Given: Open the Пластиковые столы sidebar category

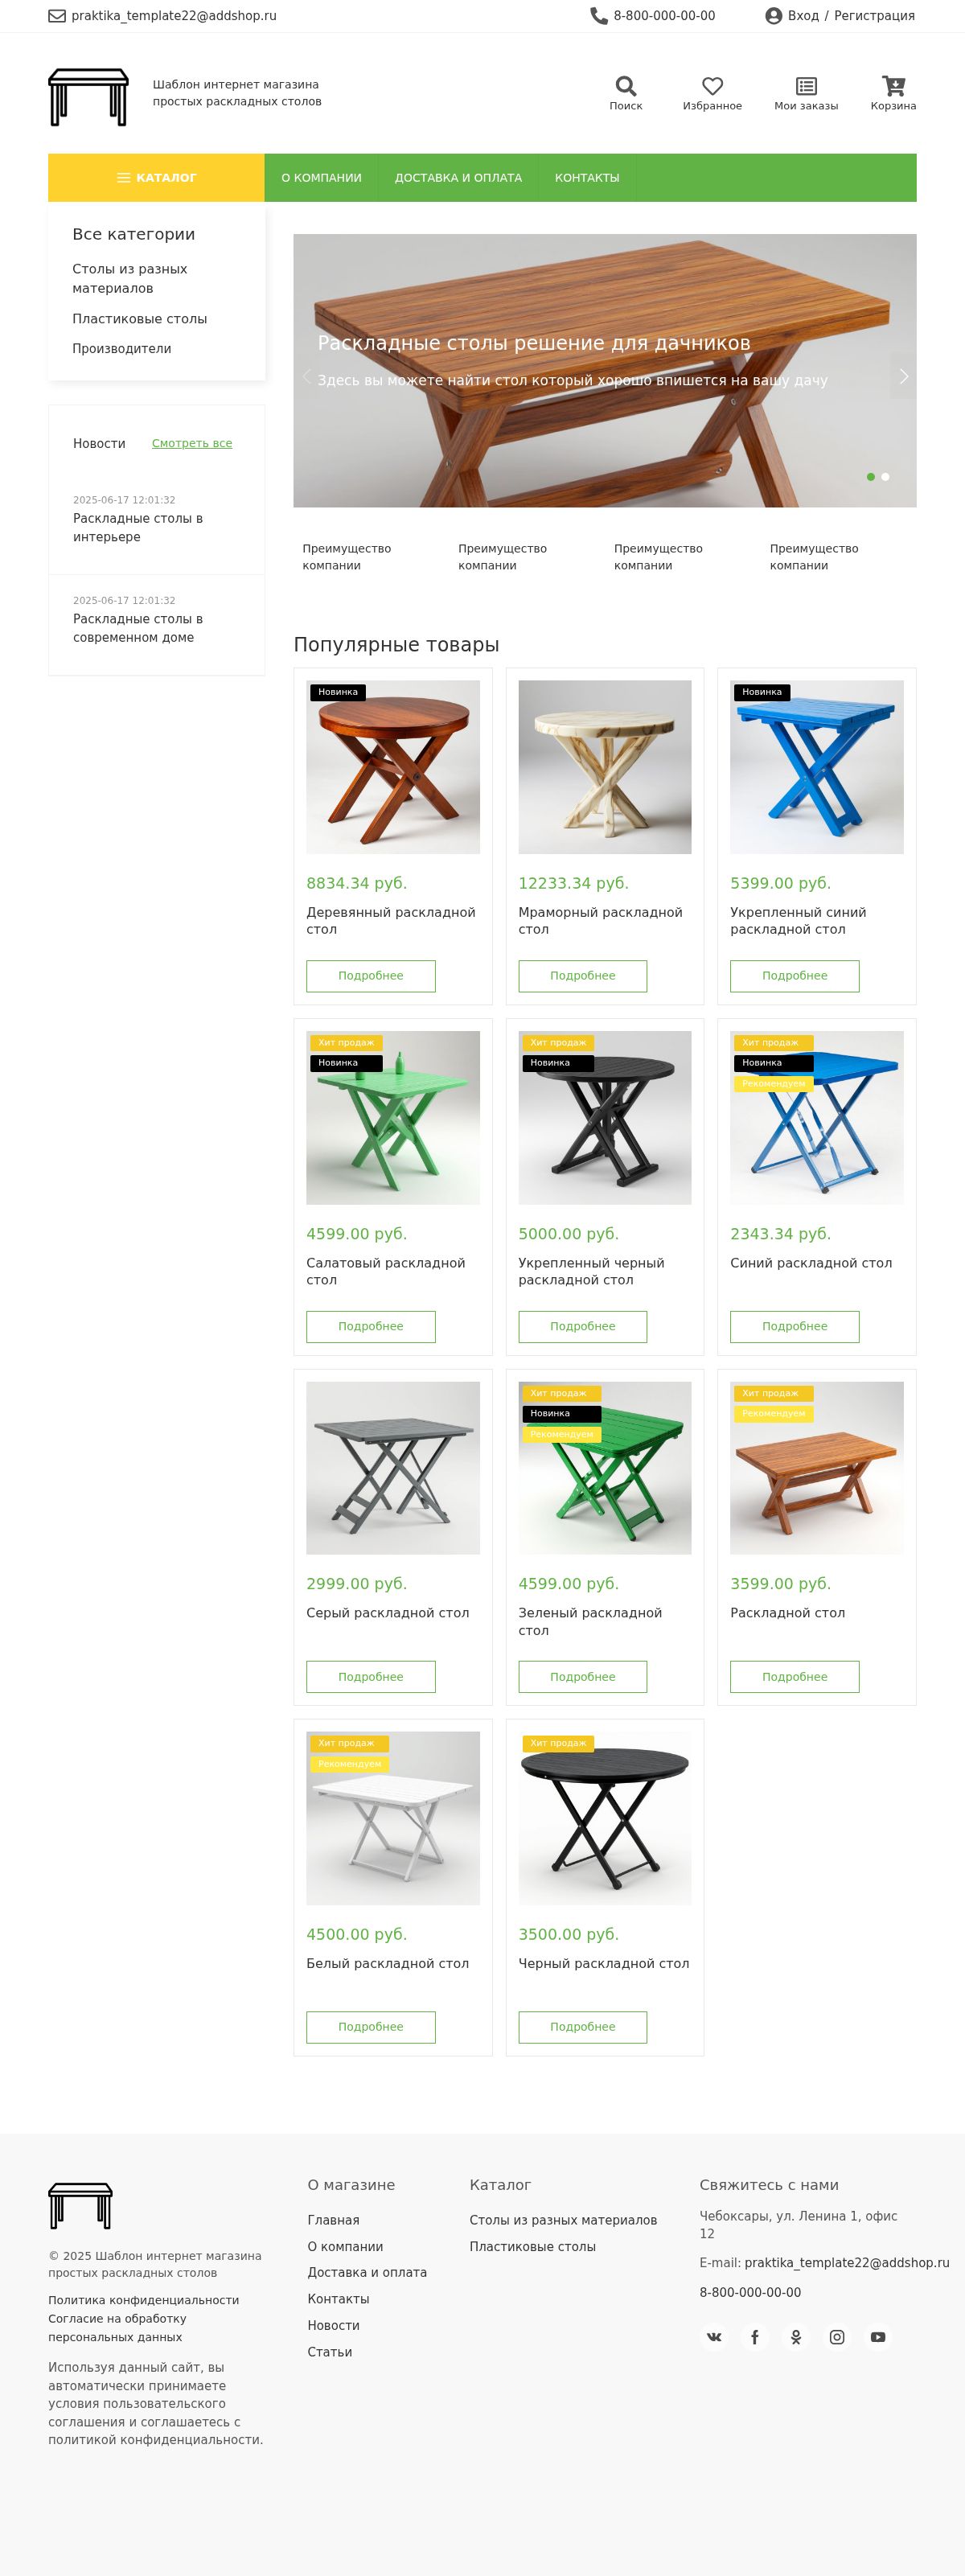Looking at the screenshot, I should click(x=139, y=319).
